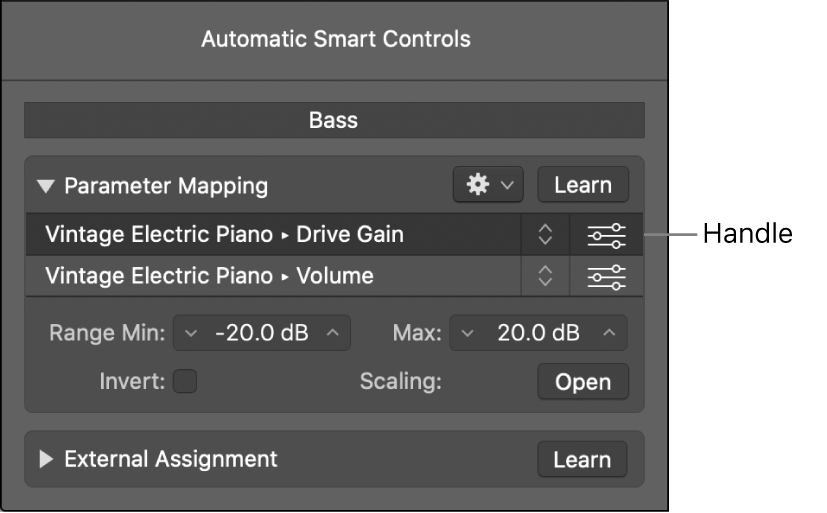Select the Drive Gain mapping row
The width and height of the screenshot is (827, 513).
[x=270, y=235]
